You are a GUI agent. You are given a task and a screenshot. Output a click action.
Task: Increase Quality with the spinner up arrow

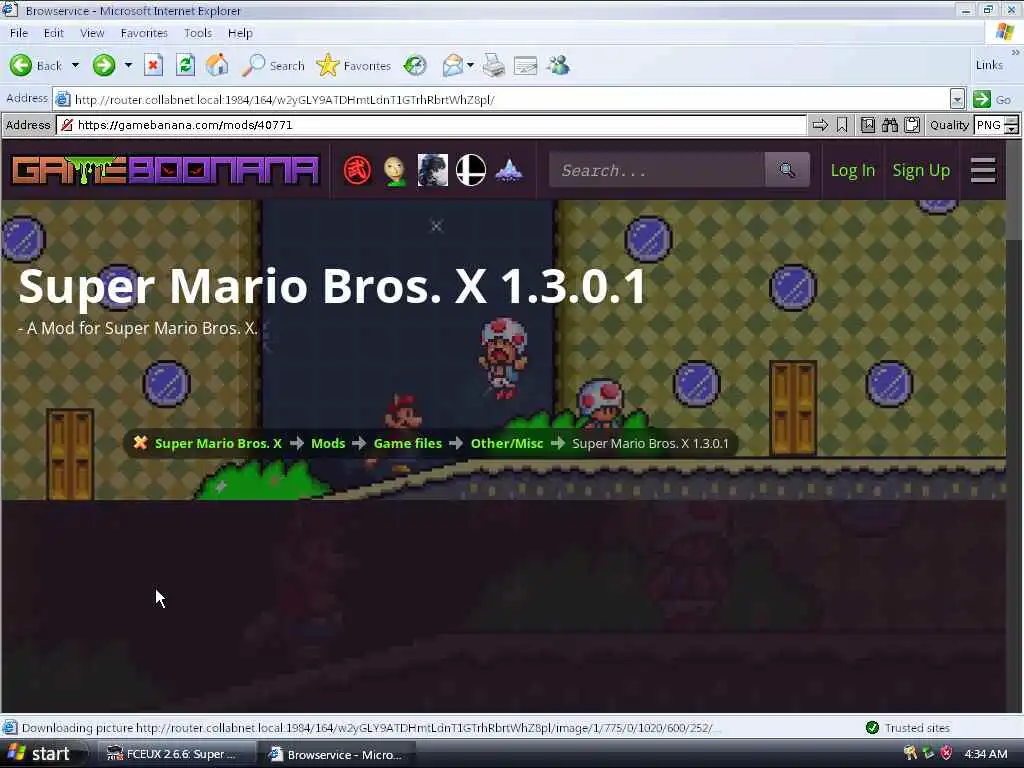(x=1011, y=120)
